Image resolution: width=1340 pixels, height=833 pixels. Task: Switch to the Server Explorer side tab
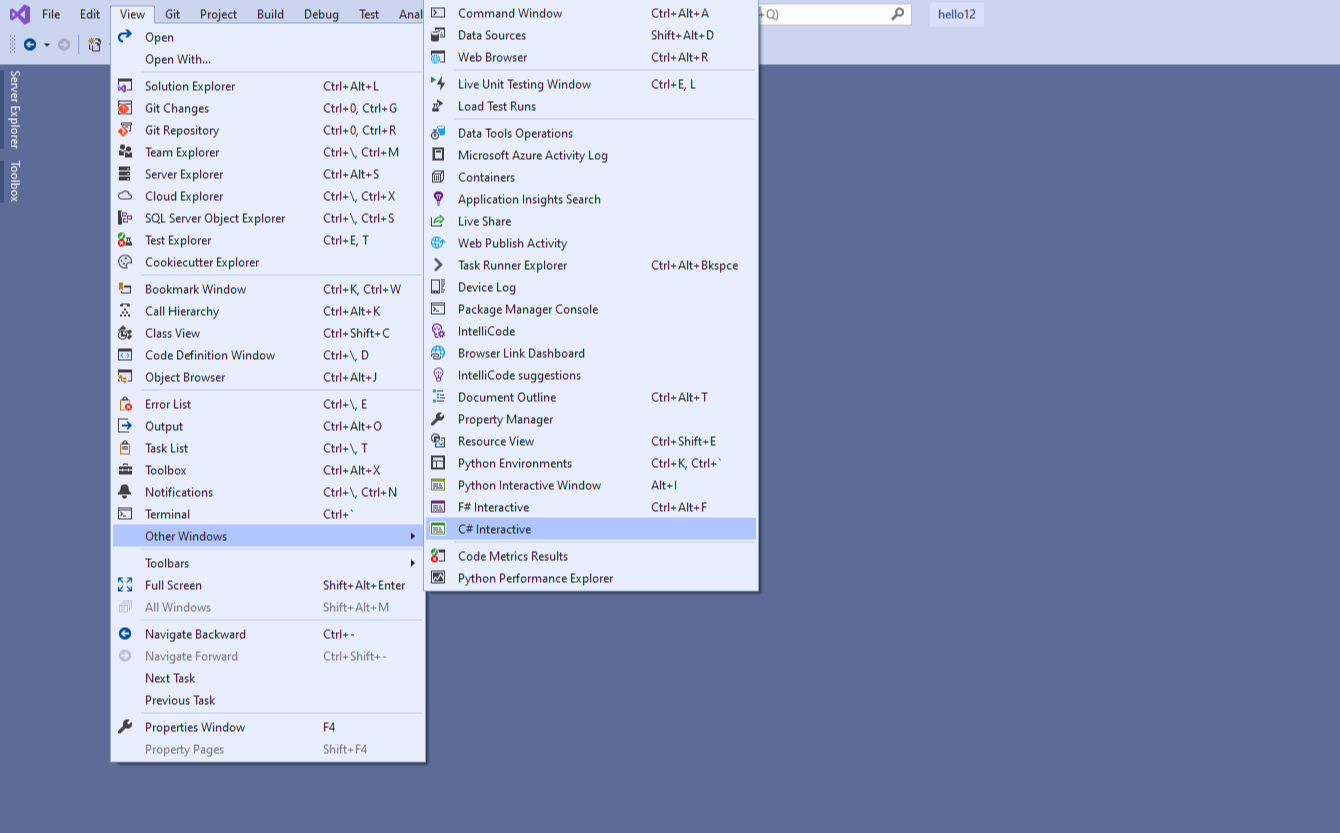(x=13, y=107)
